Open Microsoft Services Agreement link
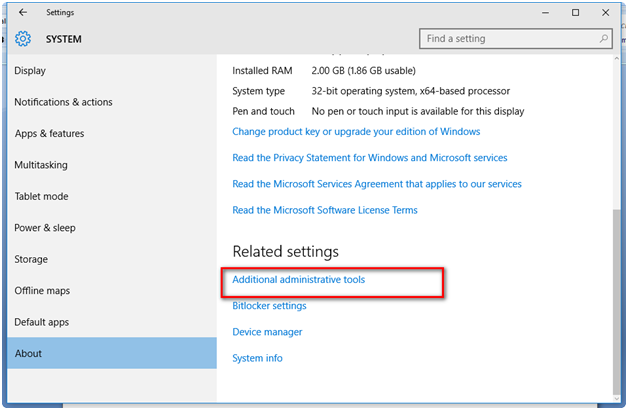The image size is (628, 410). (376, 184)
